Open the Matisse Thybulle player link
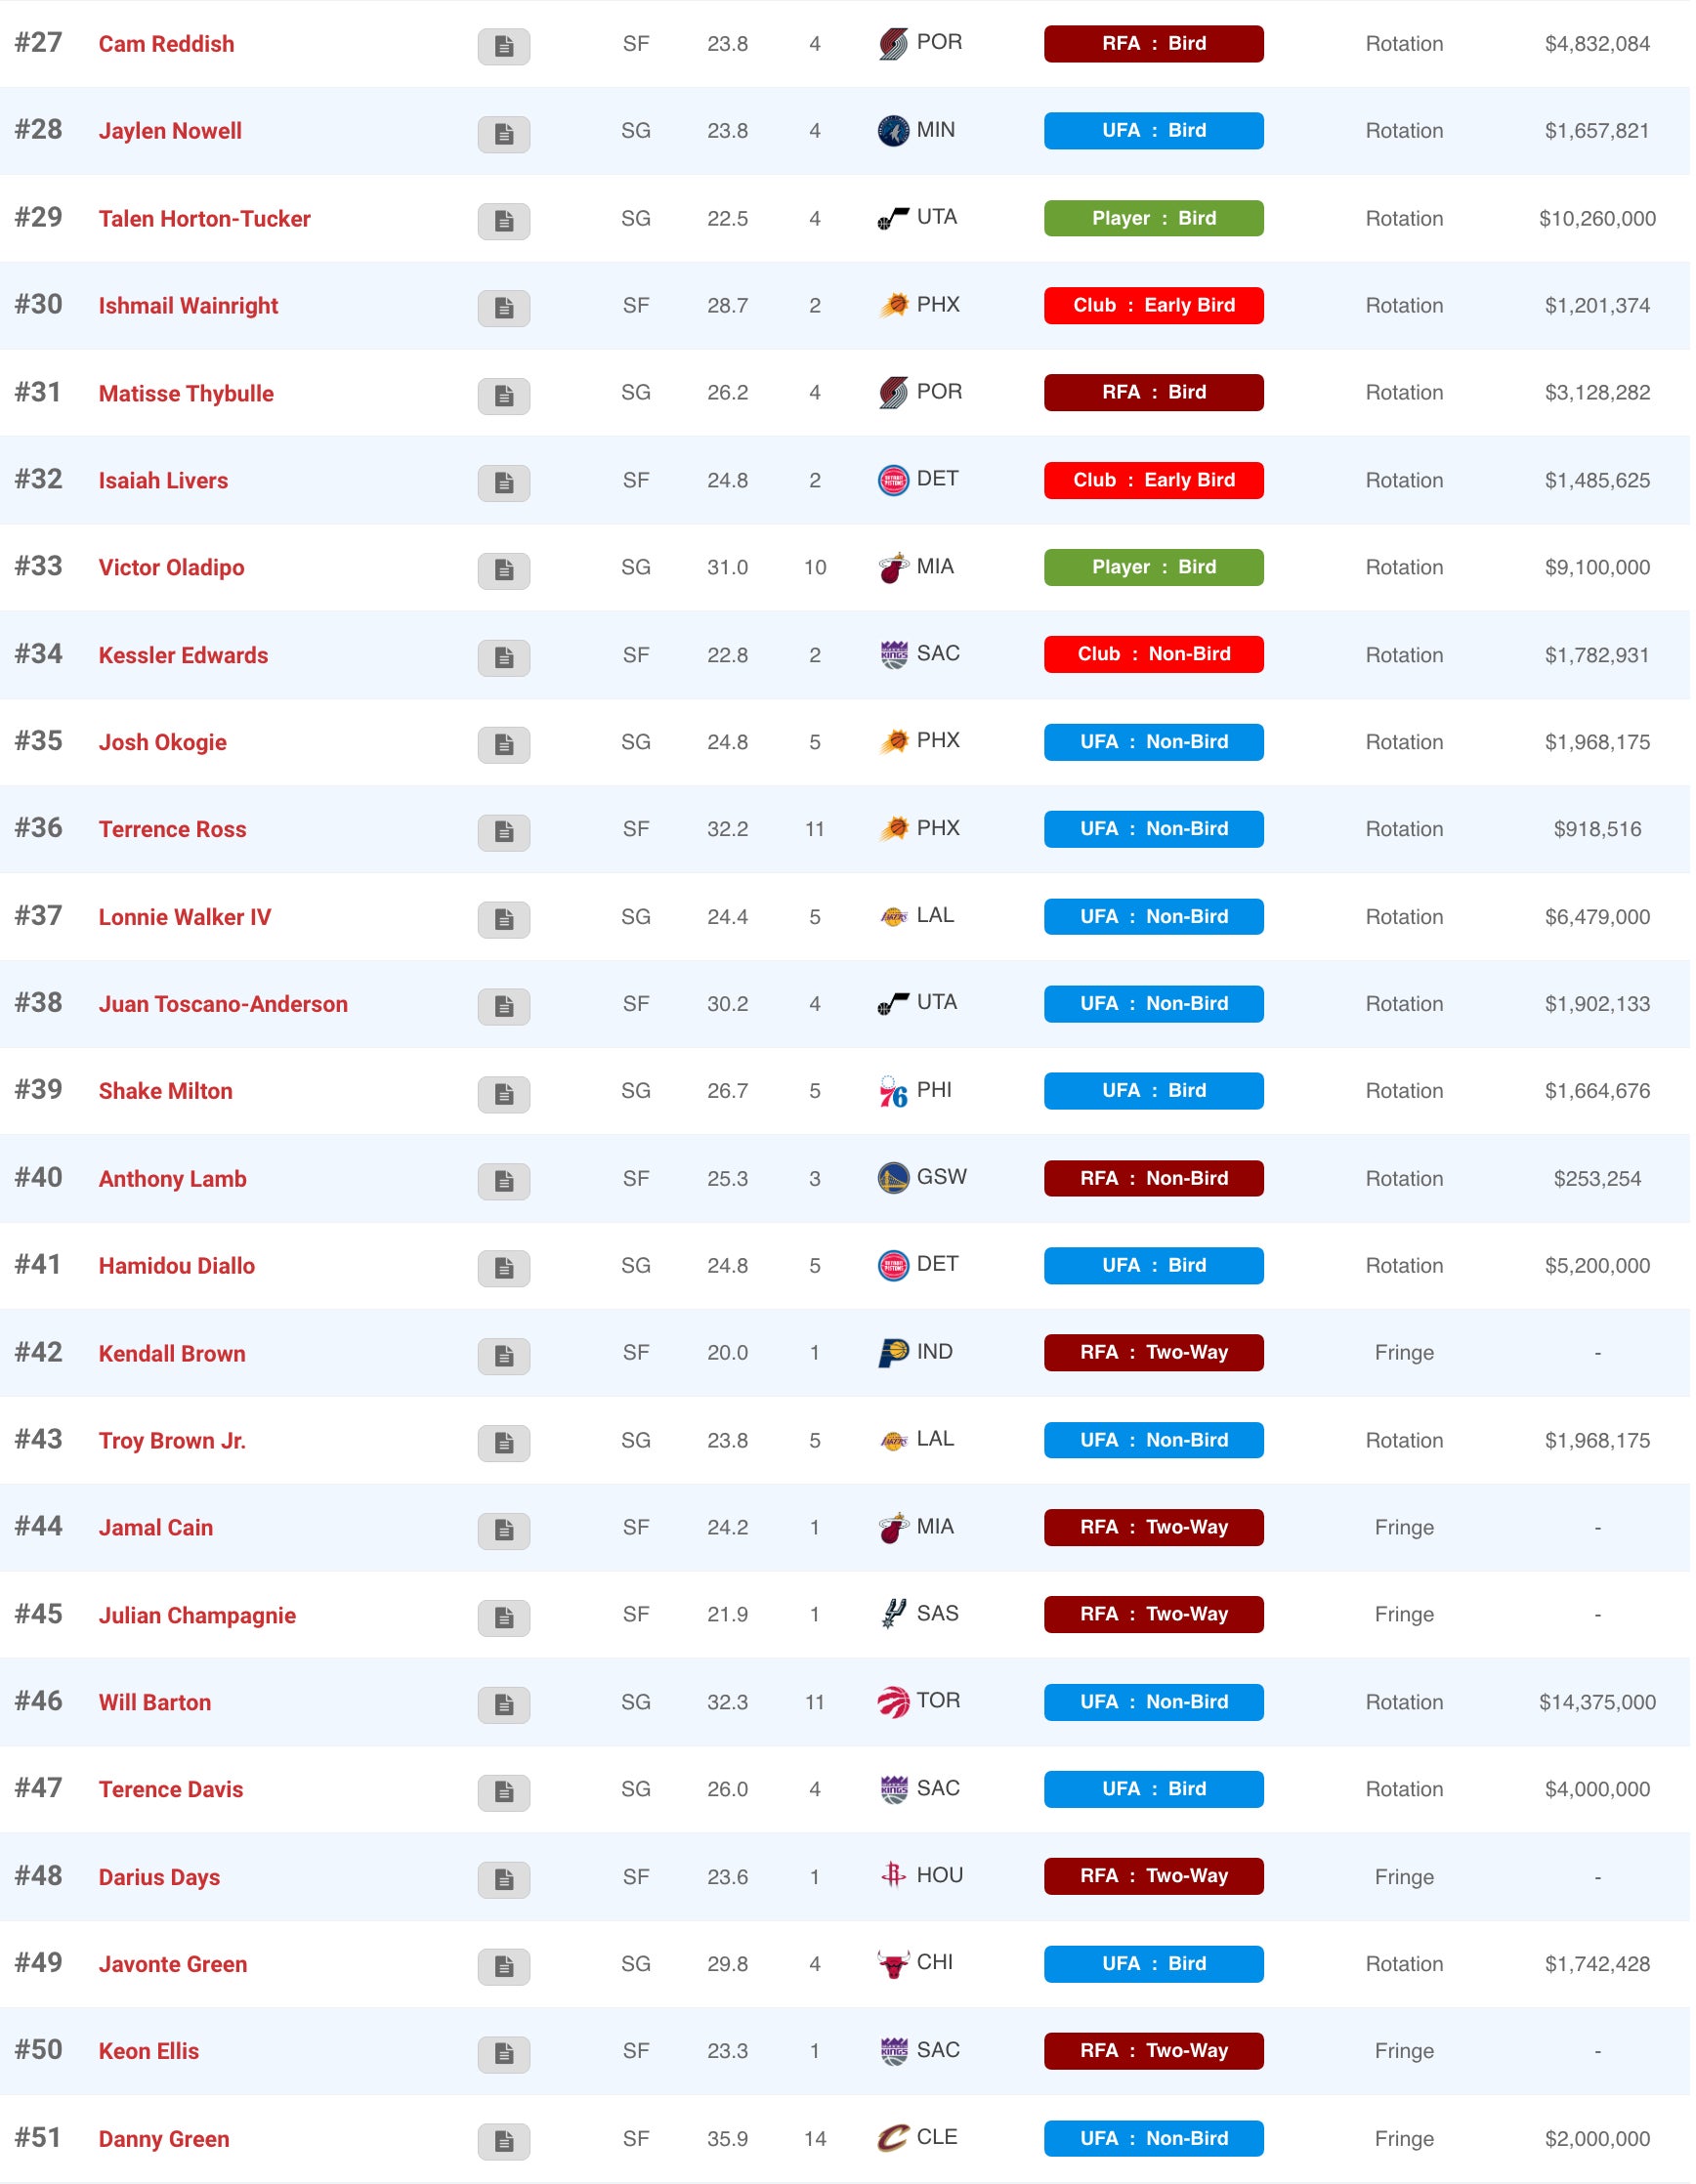Screen dimensions: 1696x2184 click(x=186, y=394)
